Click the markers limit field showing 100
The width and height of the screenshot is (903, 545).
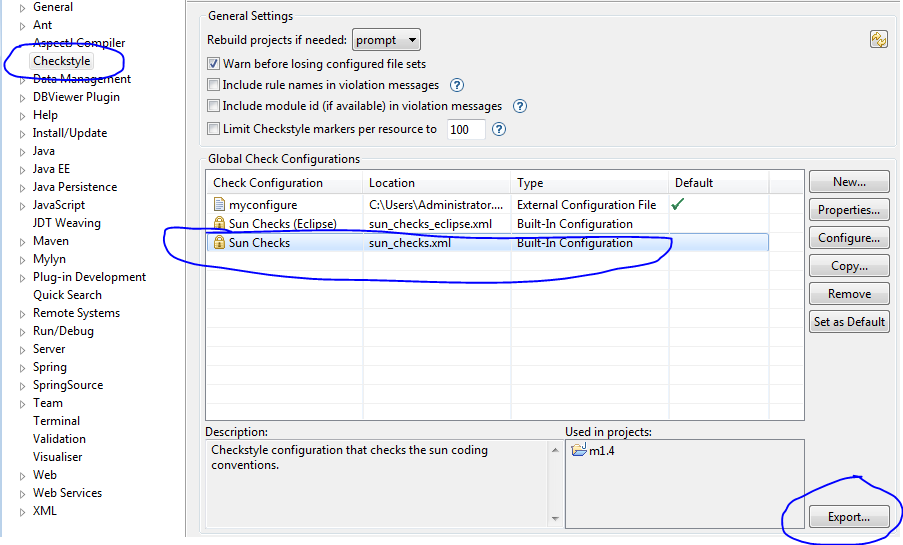click(x=465, y=130)
